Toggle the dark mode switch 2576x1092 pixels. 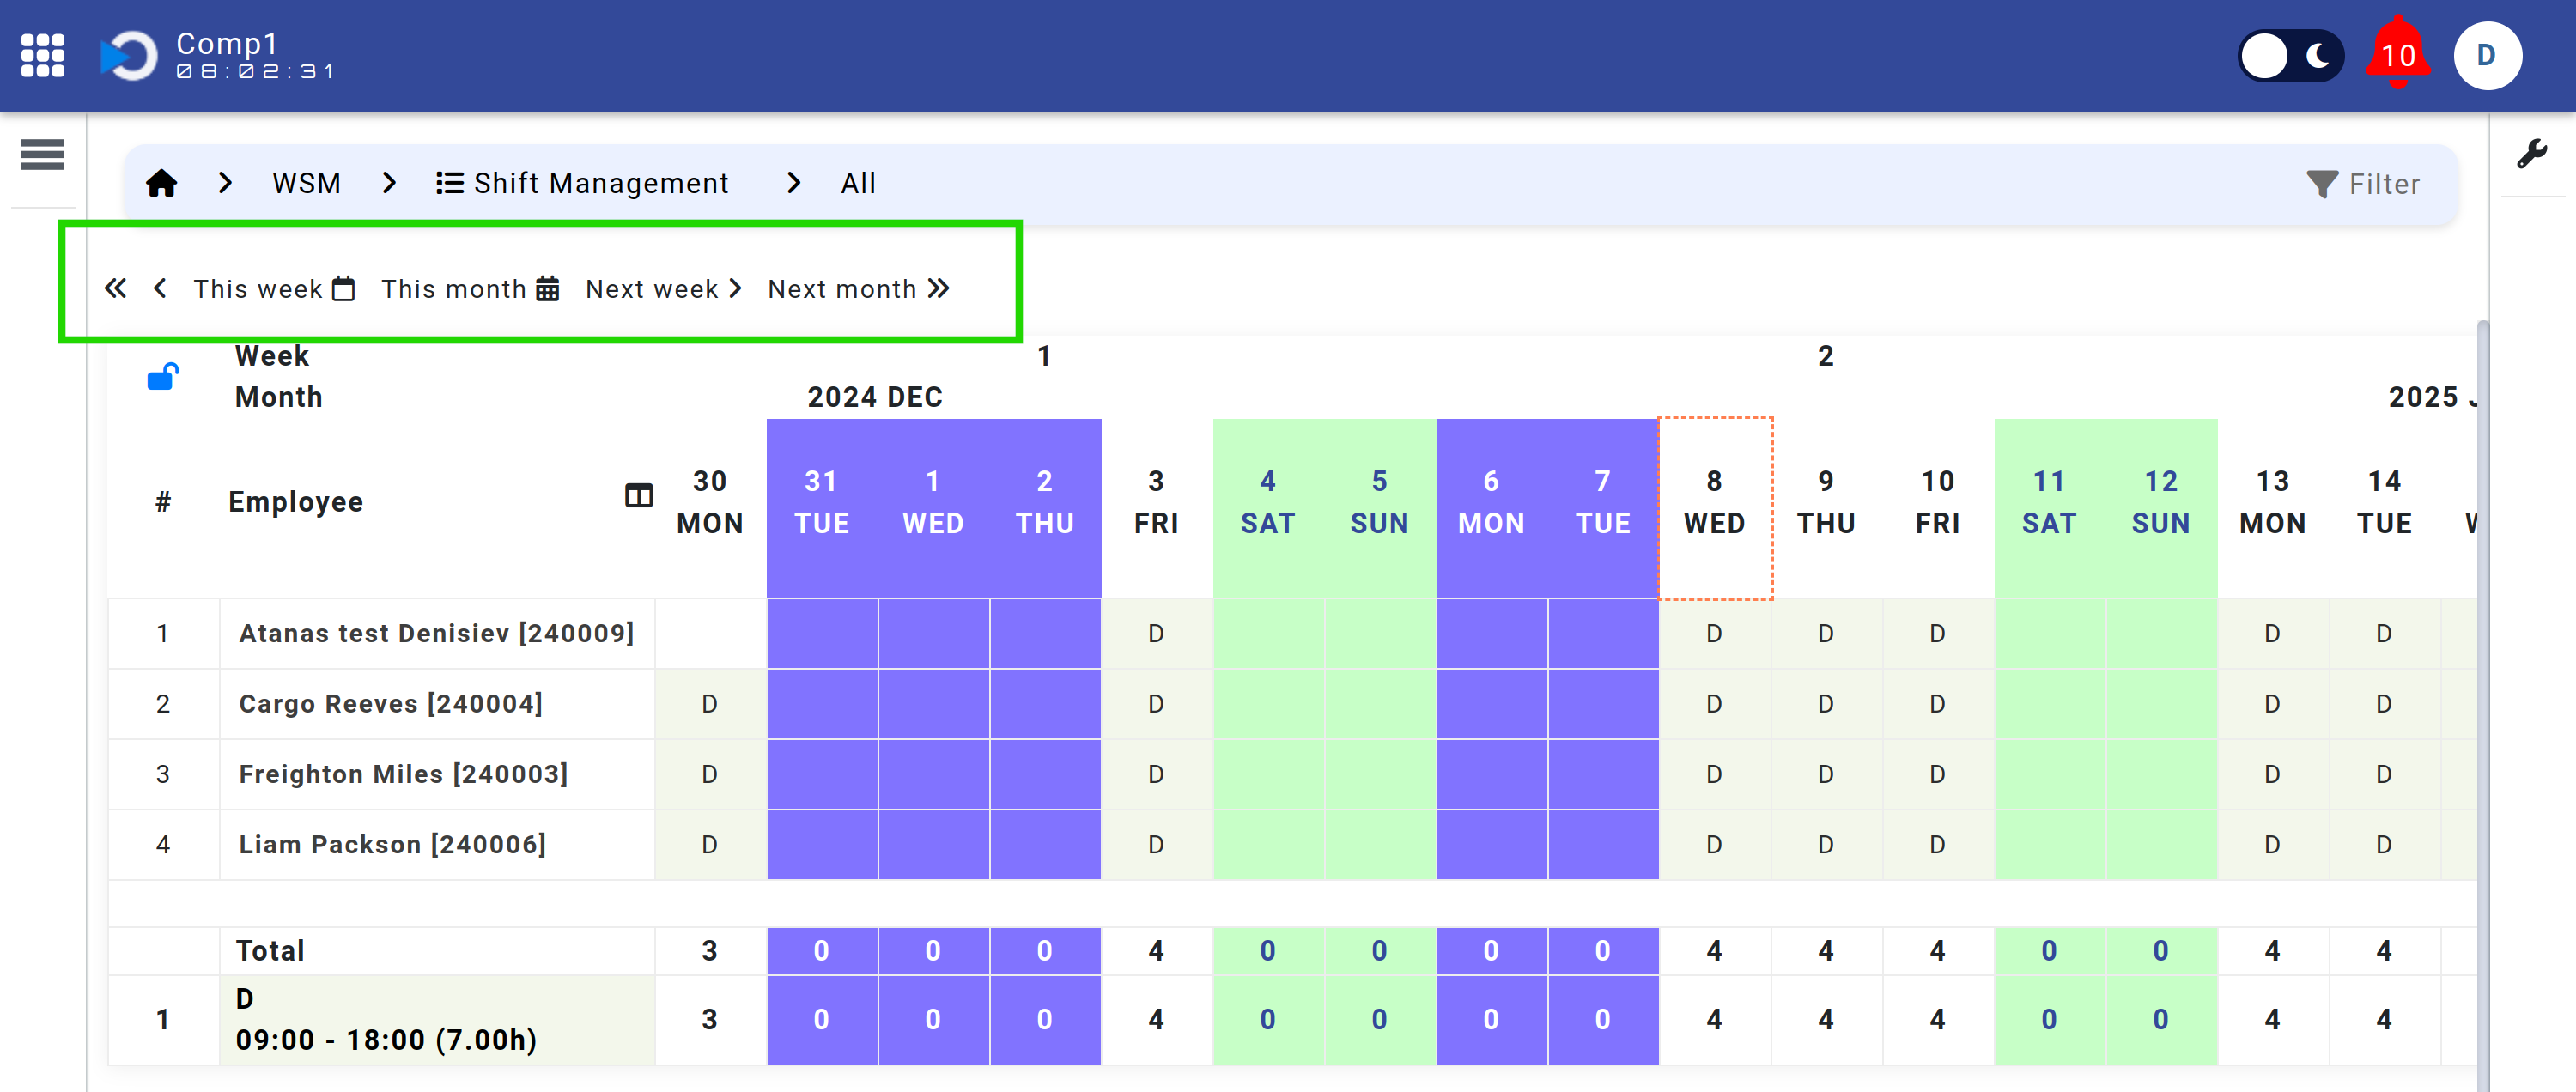pyautogui.click(x=2290, y=55)
